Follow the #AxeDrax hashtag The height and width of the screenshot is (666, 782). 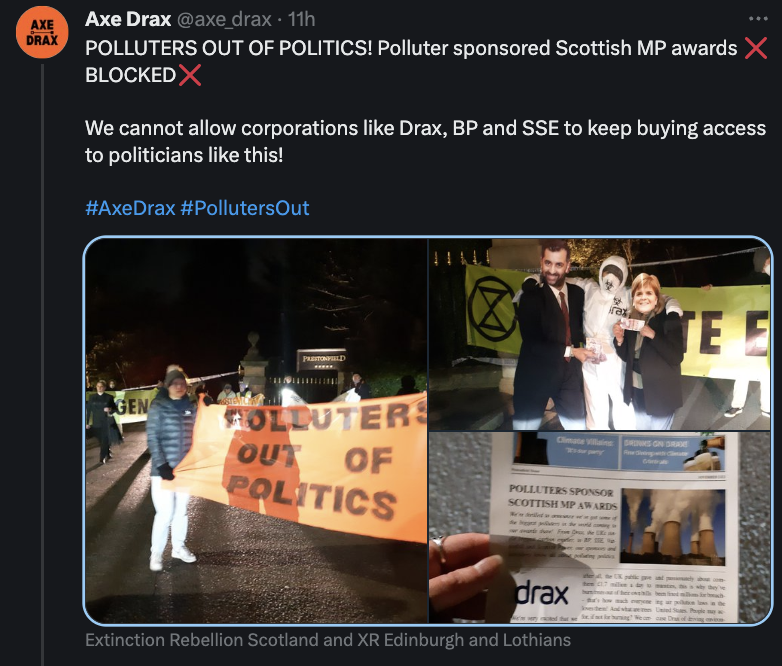130,208
